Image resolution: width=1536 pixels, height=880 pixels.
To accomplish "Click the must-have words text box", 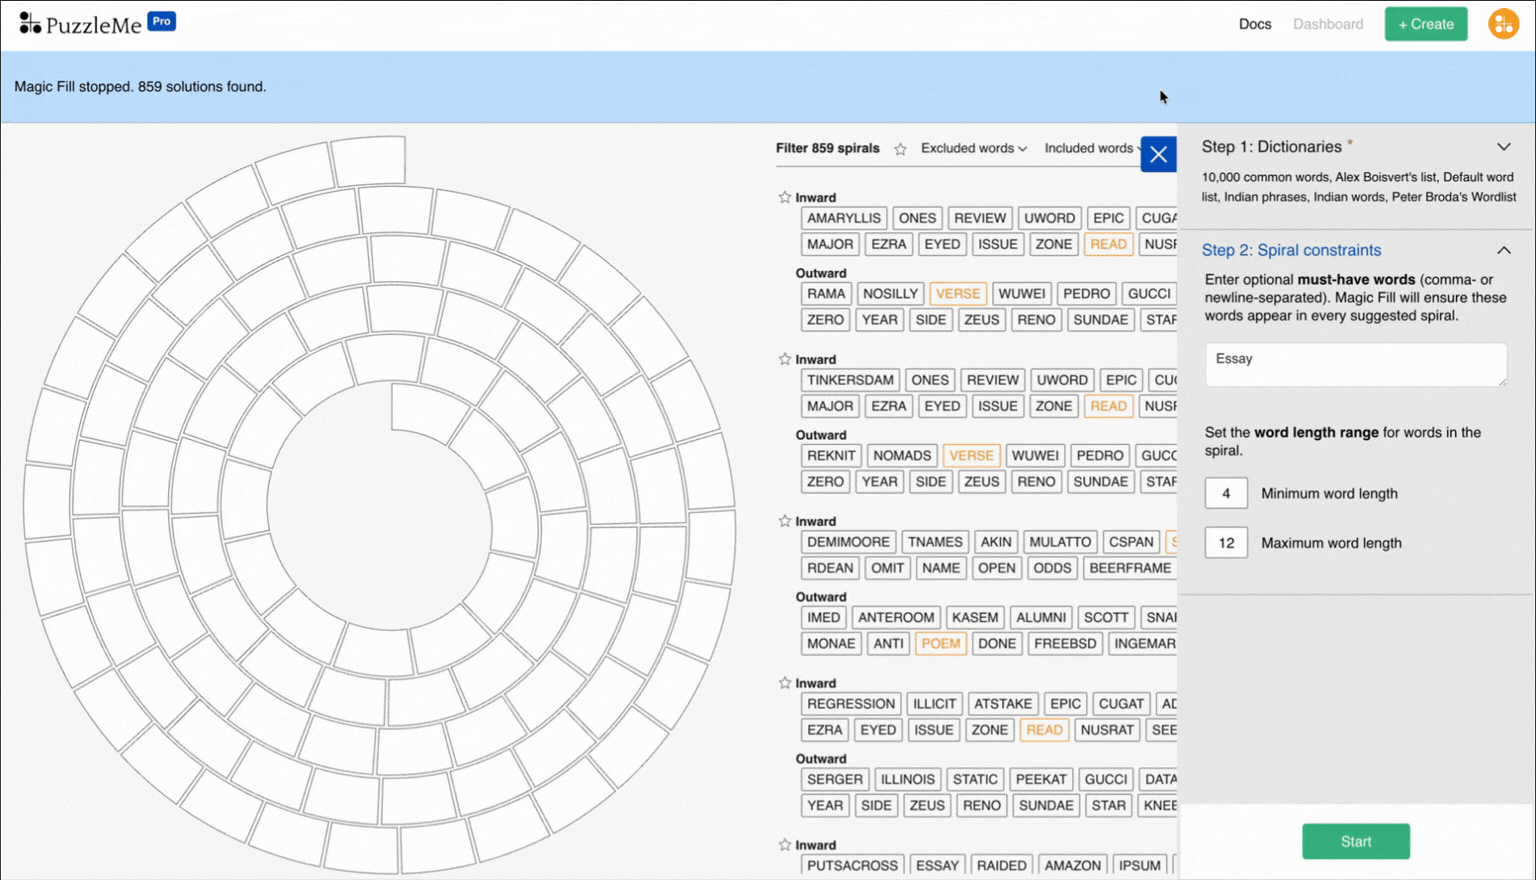I will tap(1356, 365).
